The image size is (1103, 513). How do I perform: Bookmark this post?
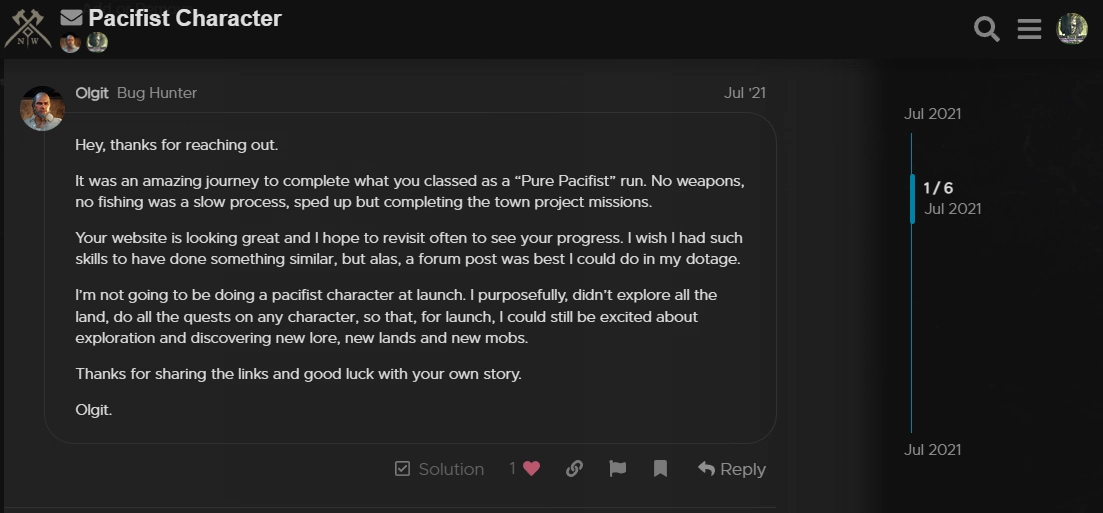pyautogui.click(x=661, y=469)
